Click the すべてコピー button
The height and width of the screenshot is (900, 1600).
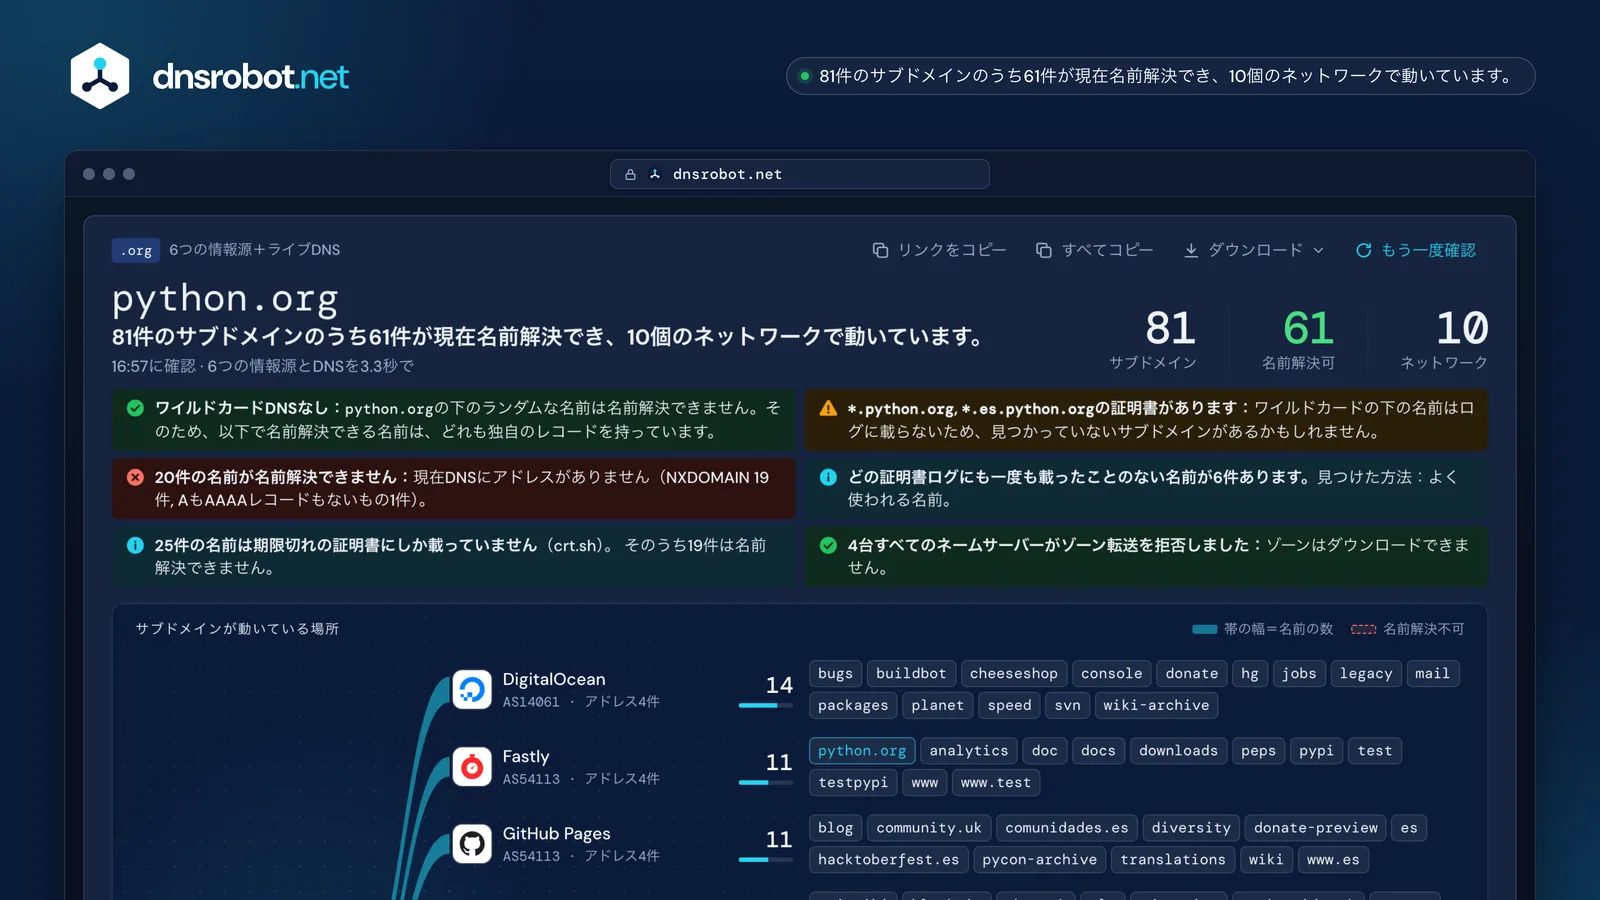click(x=1094, y=250)
